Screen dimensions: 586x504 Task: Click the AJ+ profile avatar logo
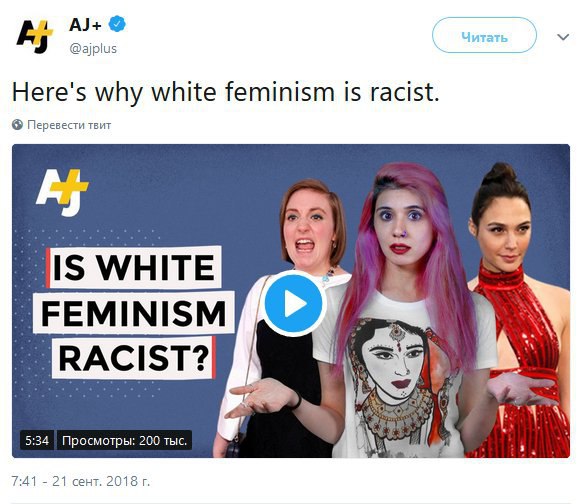pyautogui.click(x=34, y=36)
